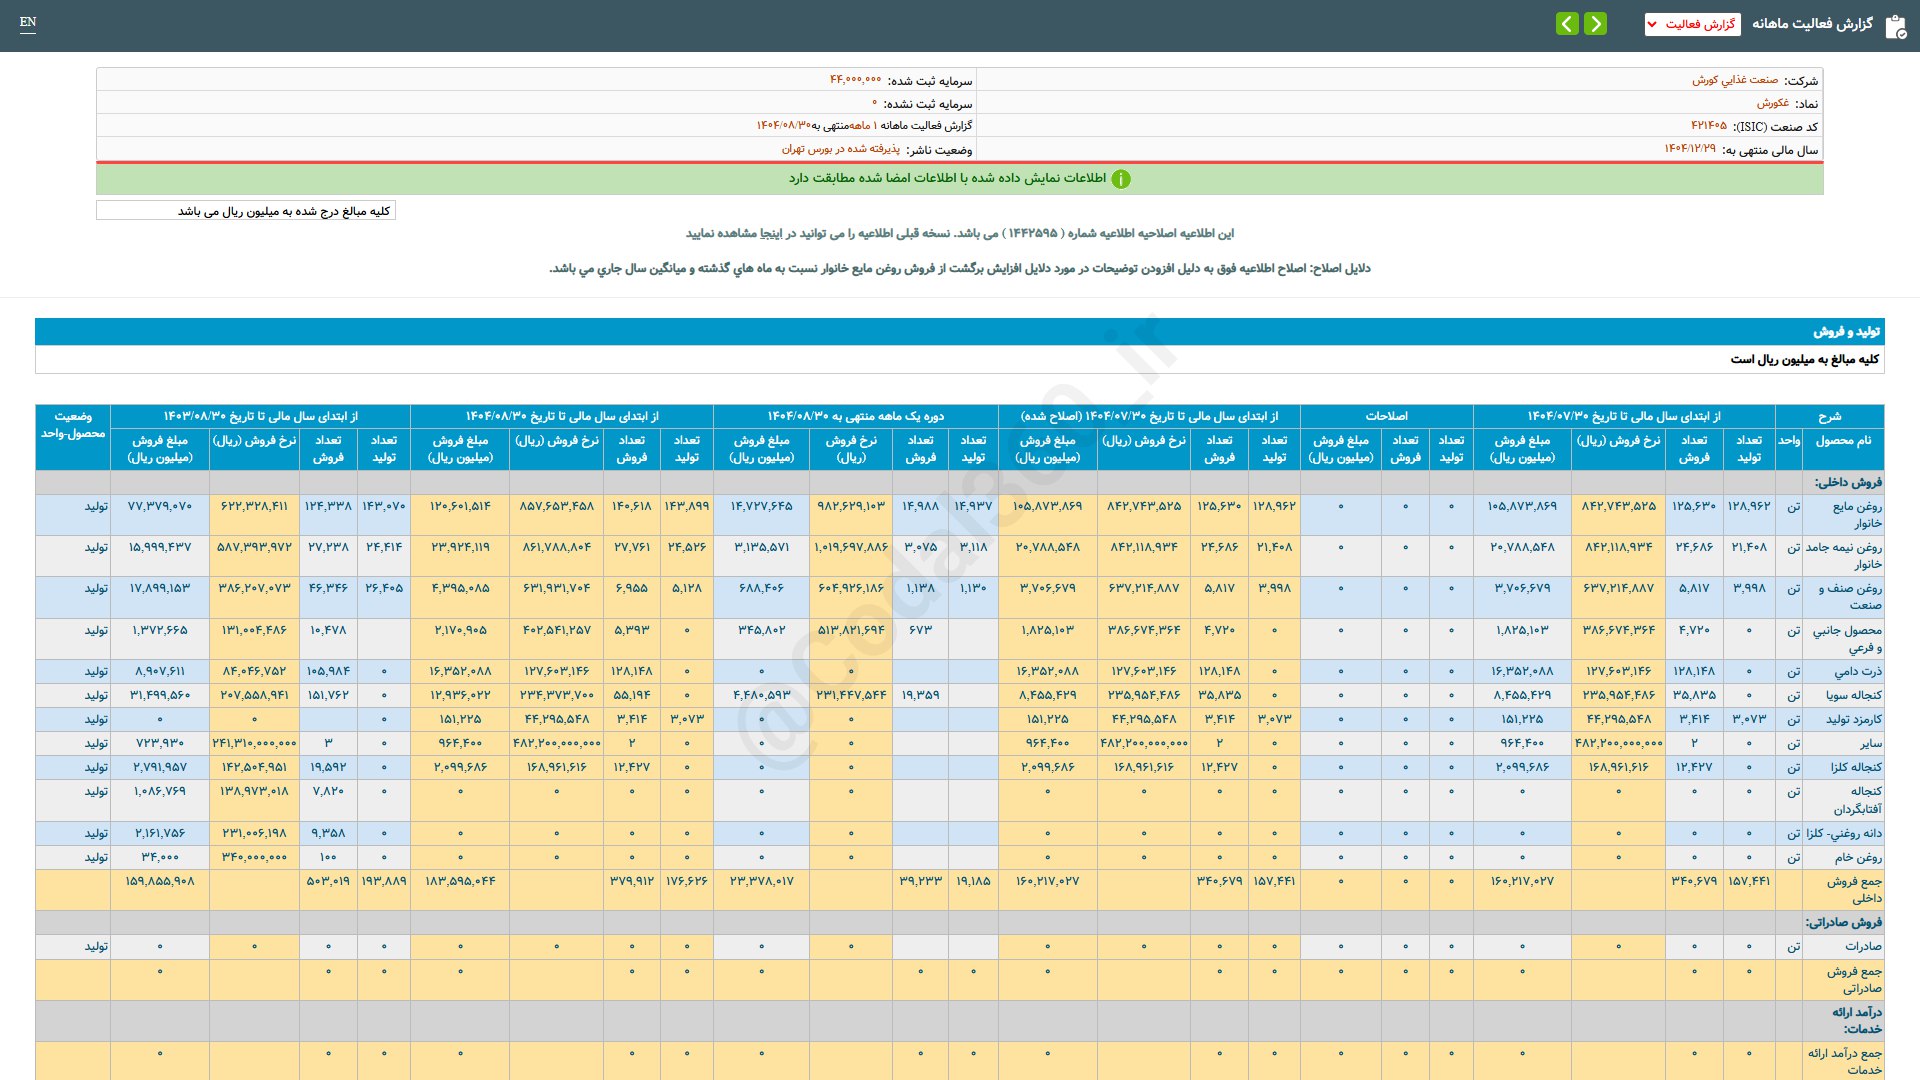Click the وضعیت محصول-واحد column header
The image size is (1920, 1080).
[73, 425]
